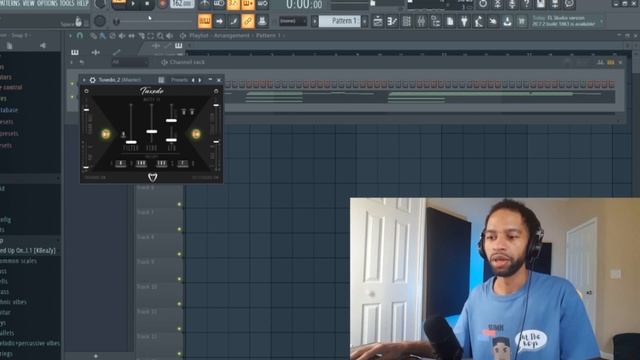640x360 pixels.
Task: Click the FILTER slider handle in Tuxedo
Action: click(x=131, y=142)
